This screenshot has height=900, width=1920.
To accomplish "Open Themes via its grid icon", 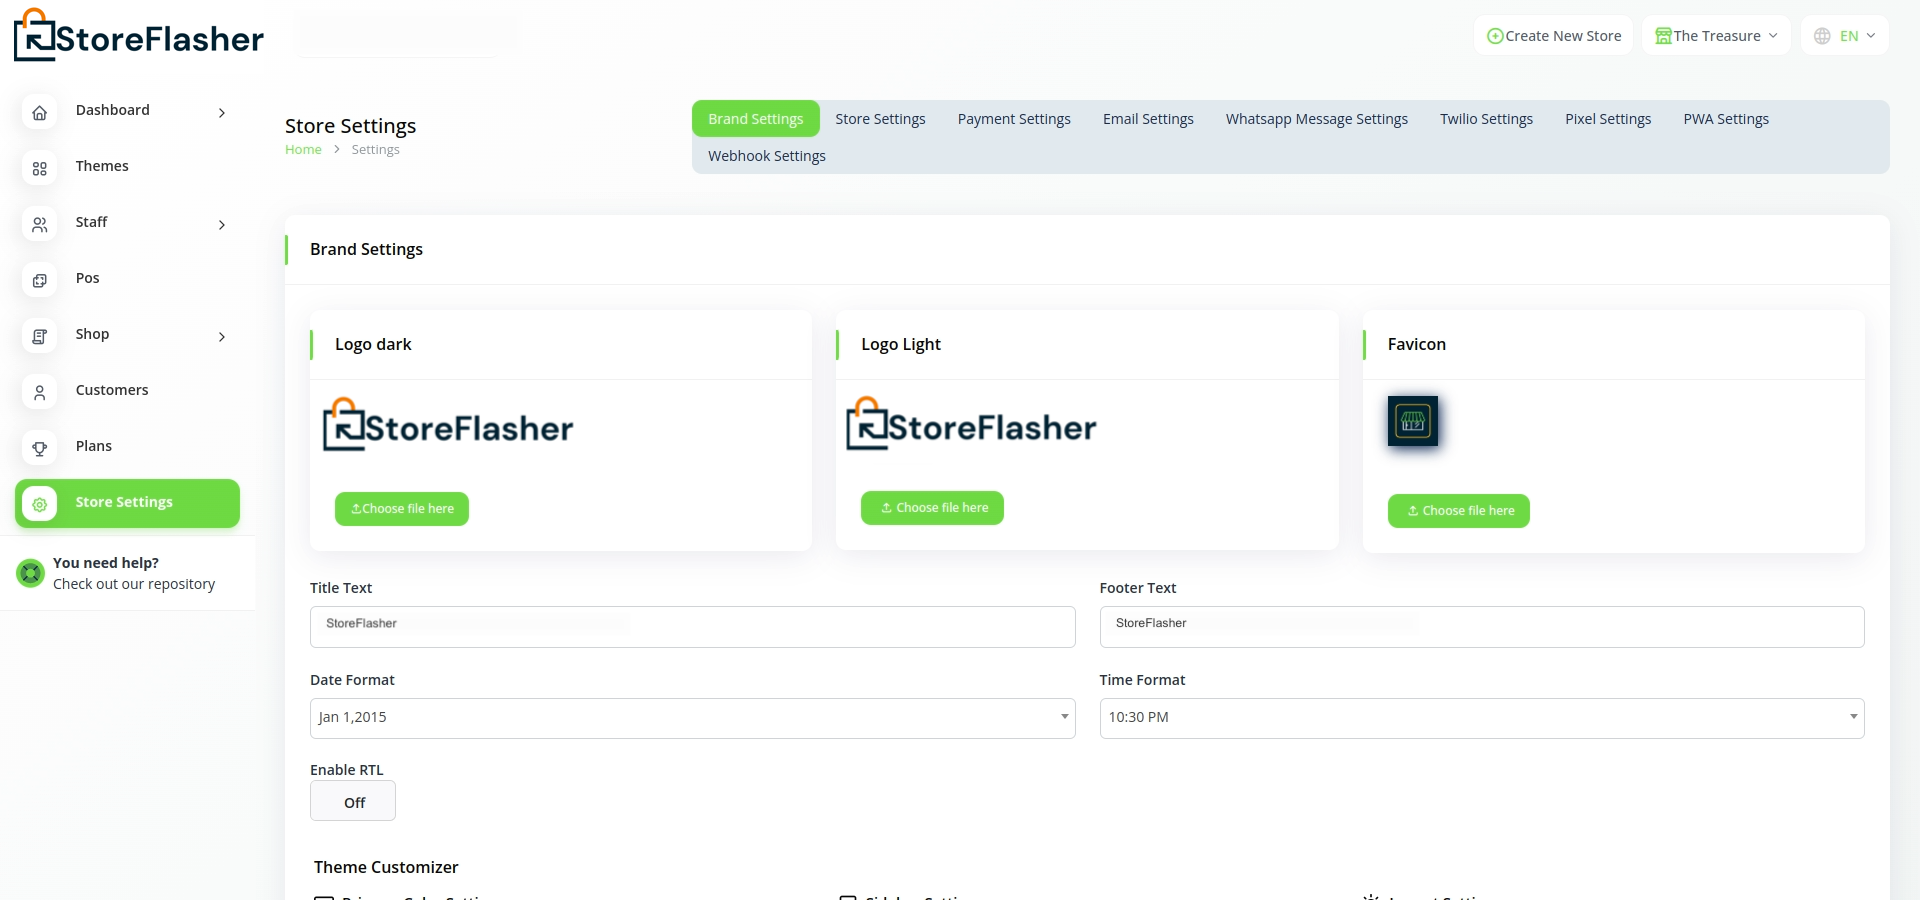I will [40, 169].
